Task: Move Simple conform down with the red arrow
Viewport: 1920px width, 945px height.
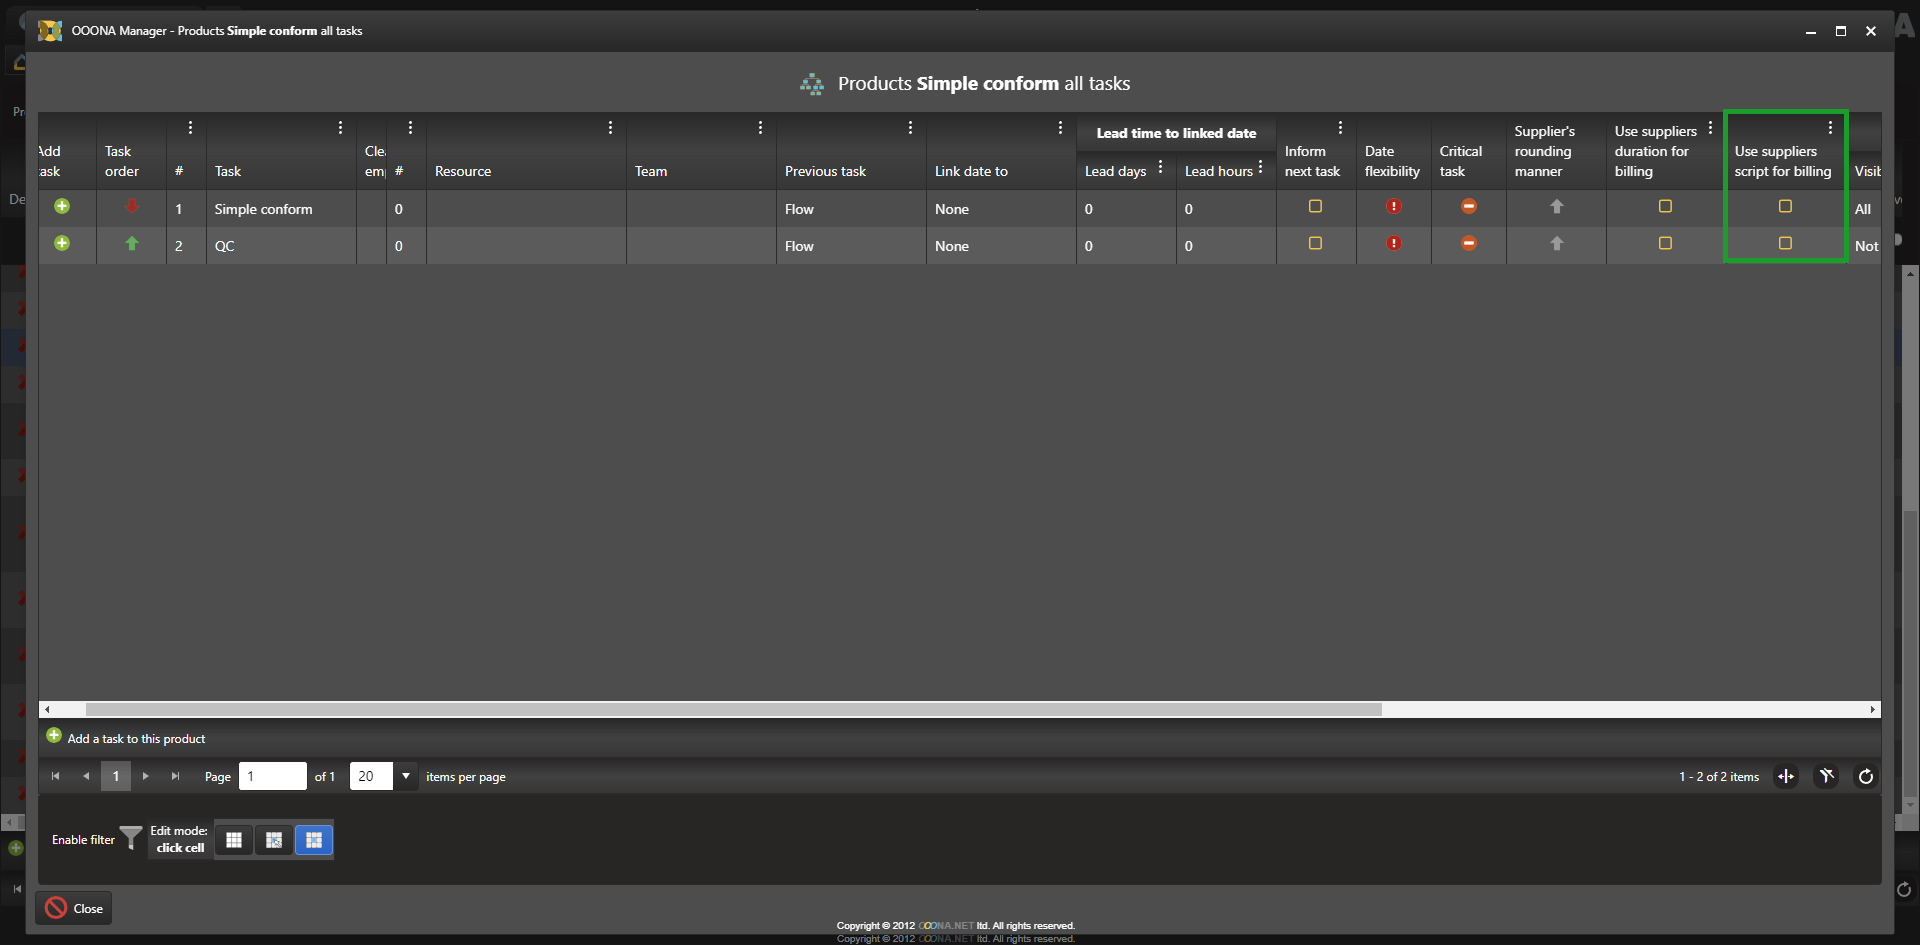Action: click(x=131, y=207)
